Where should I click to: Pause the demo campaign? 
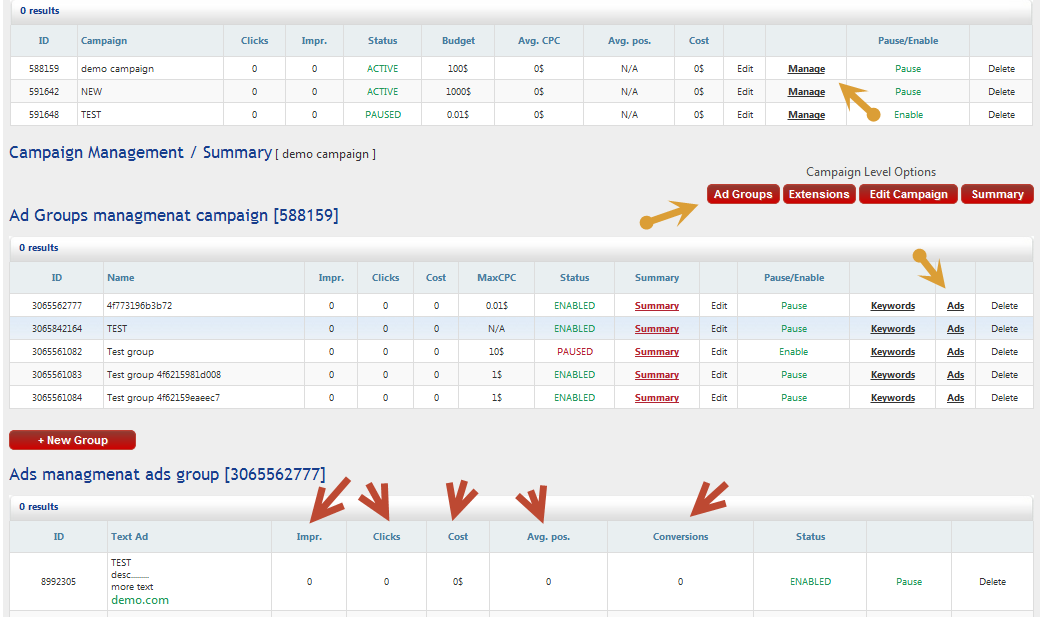[908, 69]
